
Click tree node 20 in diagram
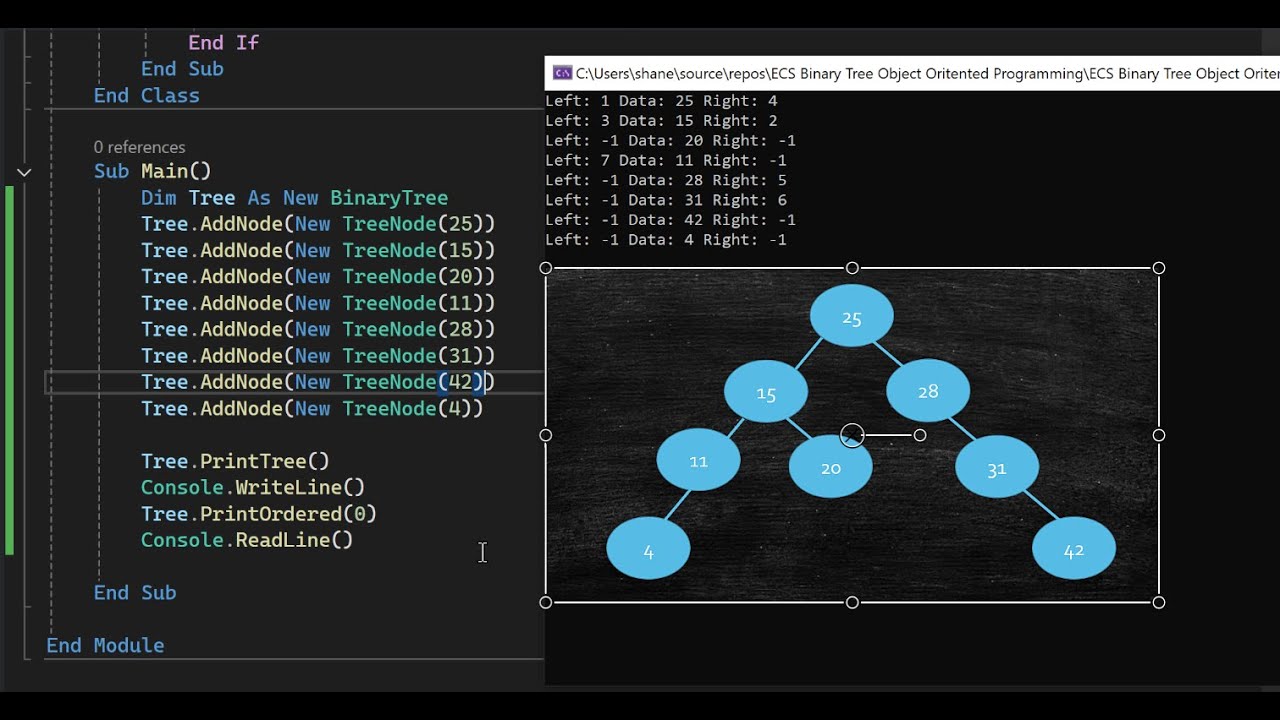830,467
